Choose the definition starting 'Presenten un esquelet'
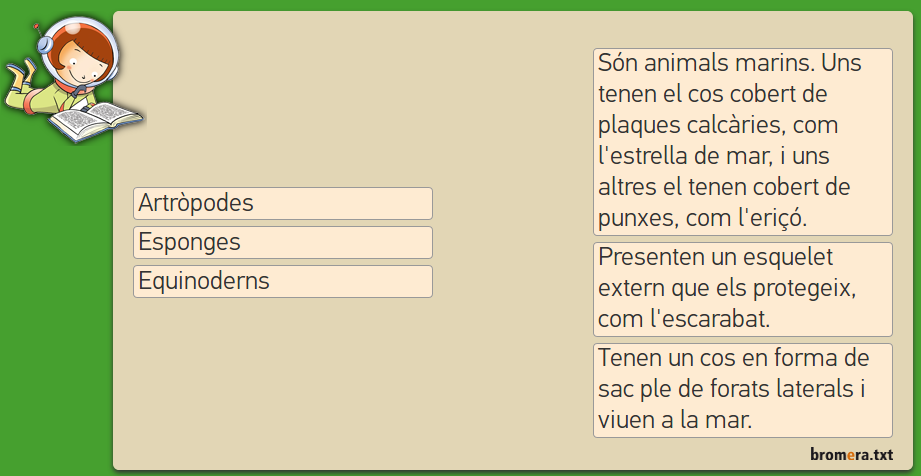The image size is (921, 476). pyautogui.click(x=742, y=289)
